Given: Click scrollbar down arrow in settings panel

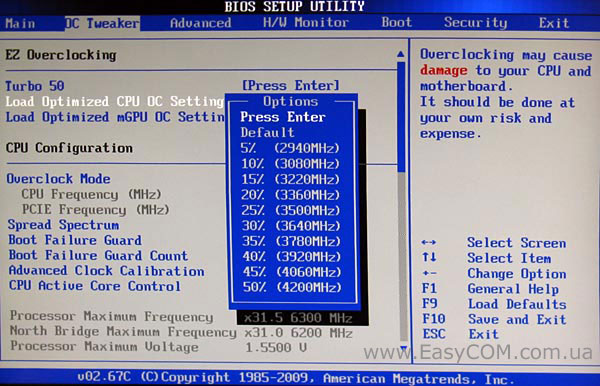Looking at the screenshot, I should pos(404,348).
